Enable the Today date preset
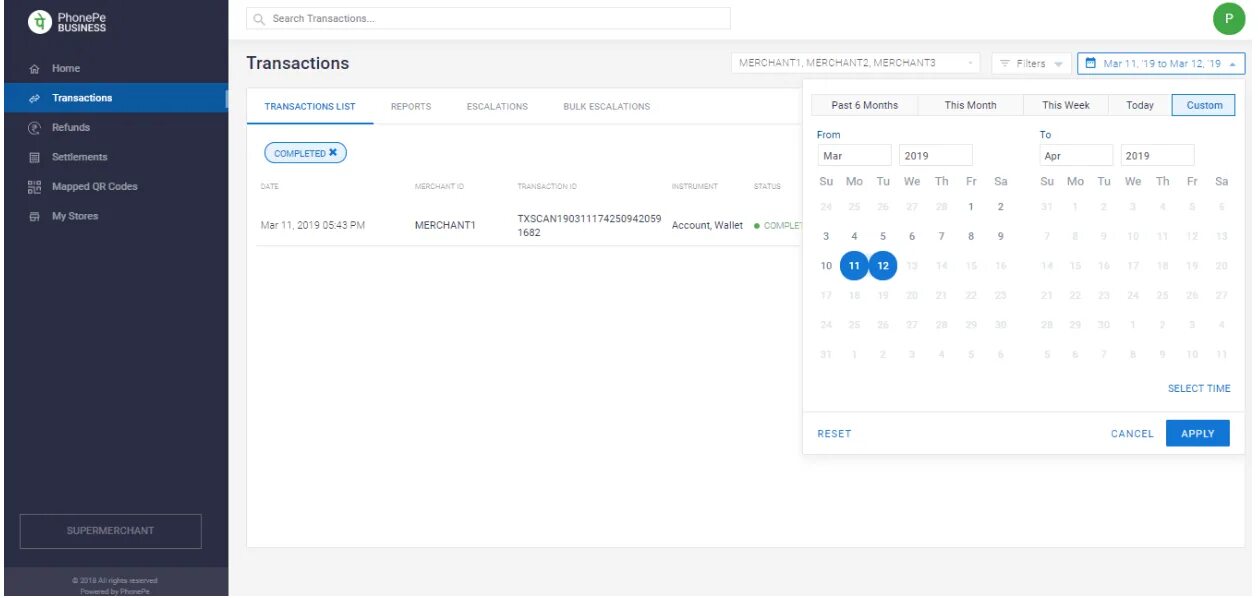The width and height of the screenshot is (1258, 598). 1139,104
